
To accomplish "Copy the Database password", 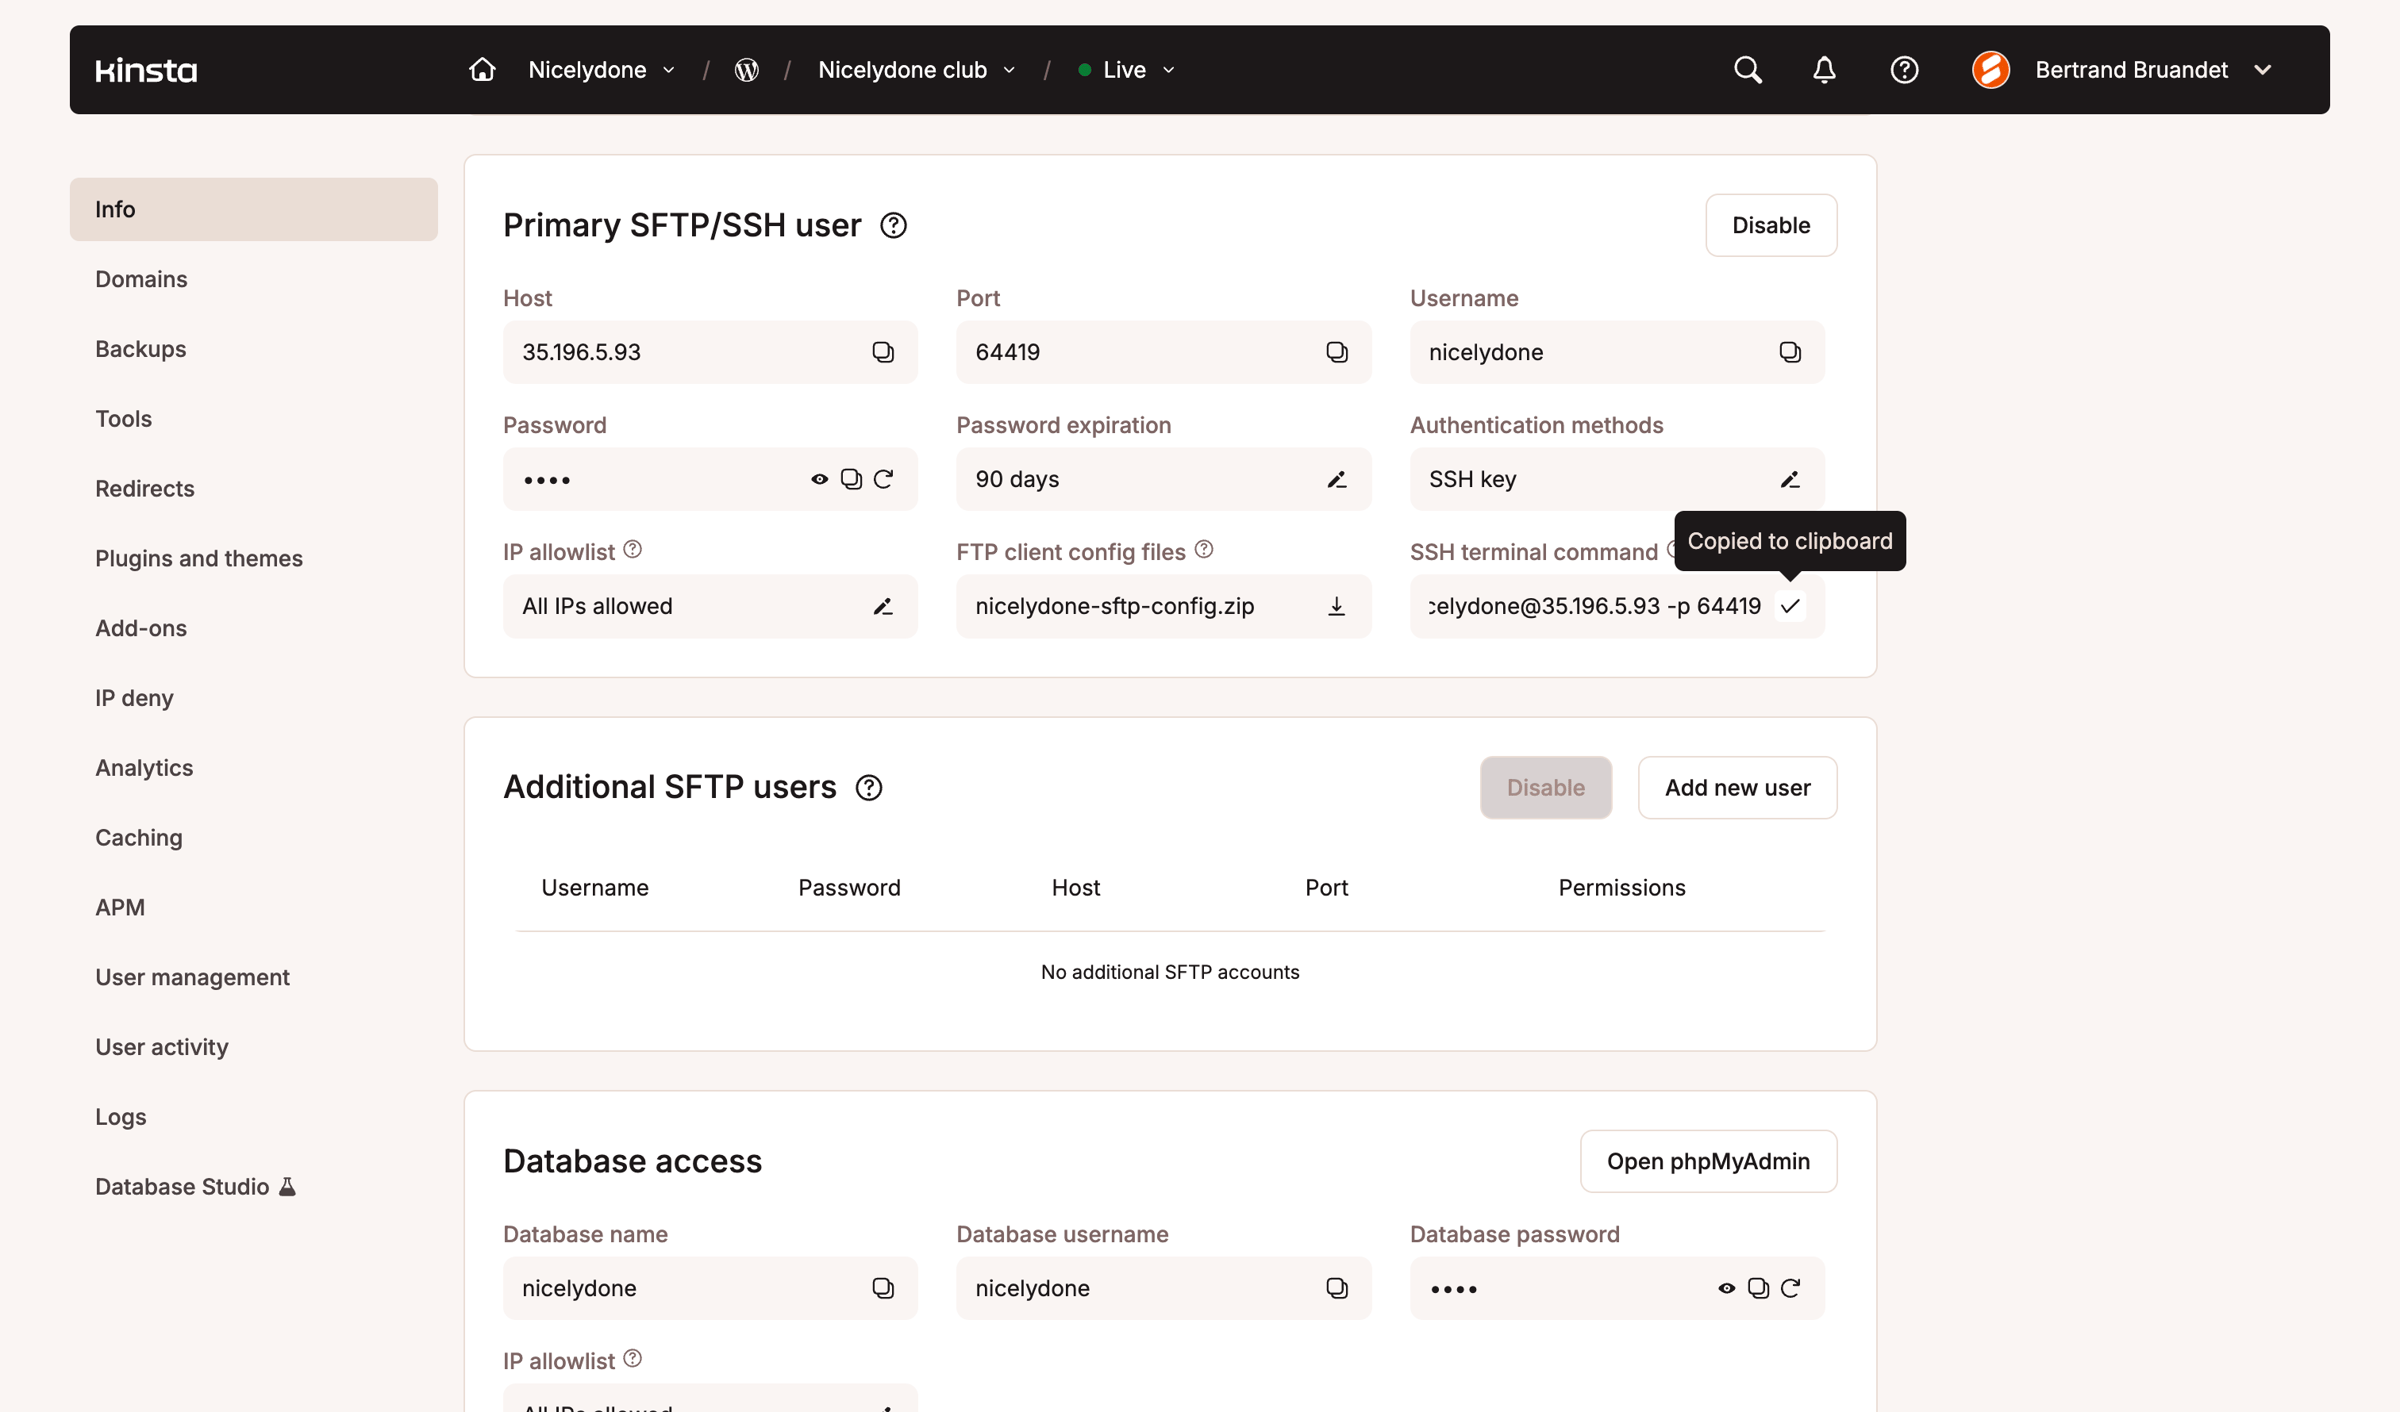I will point(1758,1288).
